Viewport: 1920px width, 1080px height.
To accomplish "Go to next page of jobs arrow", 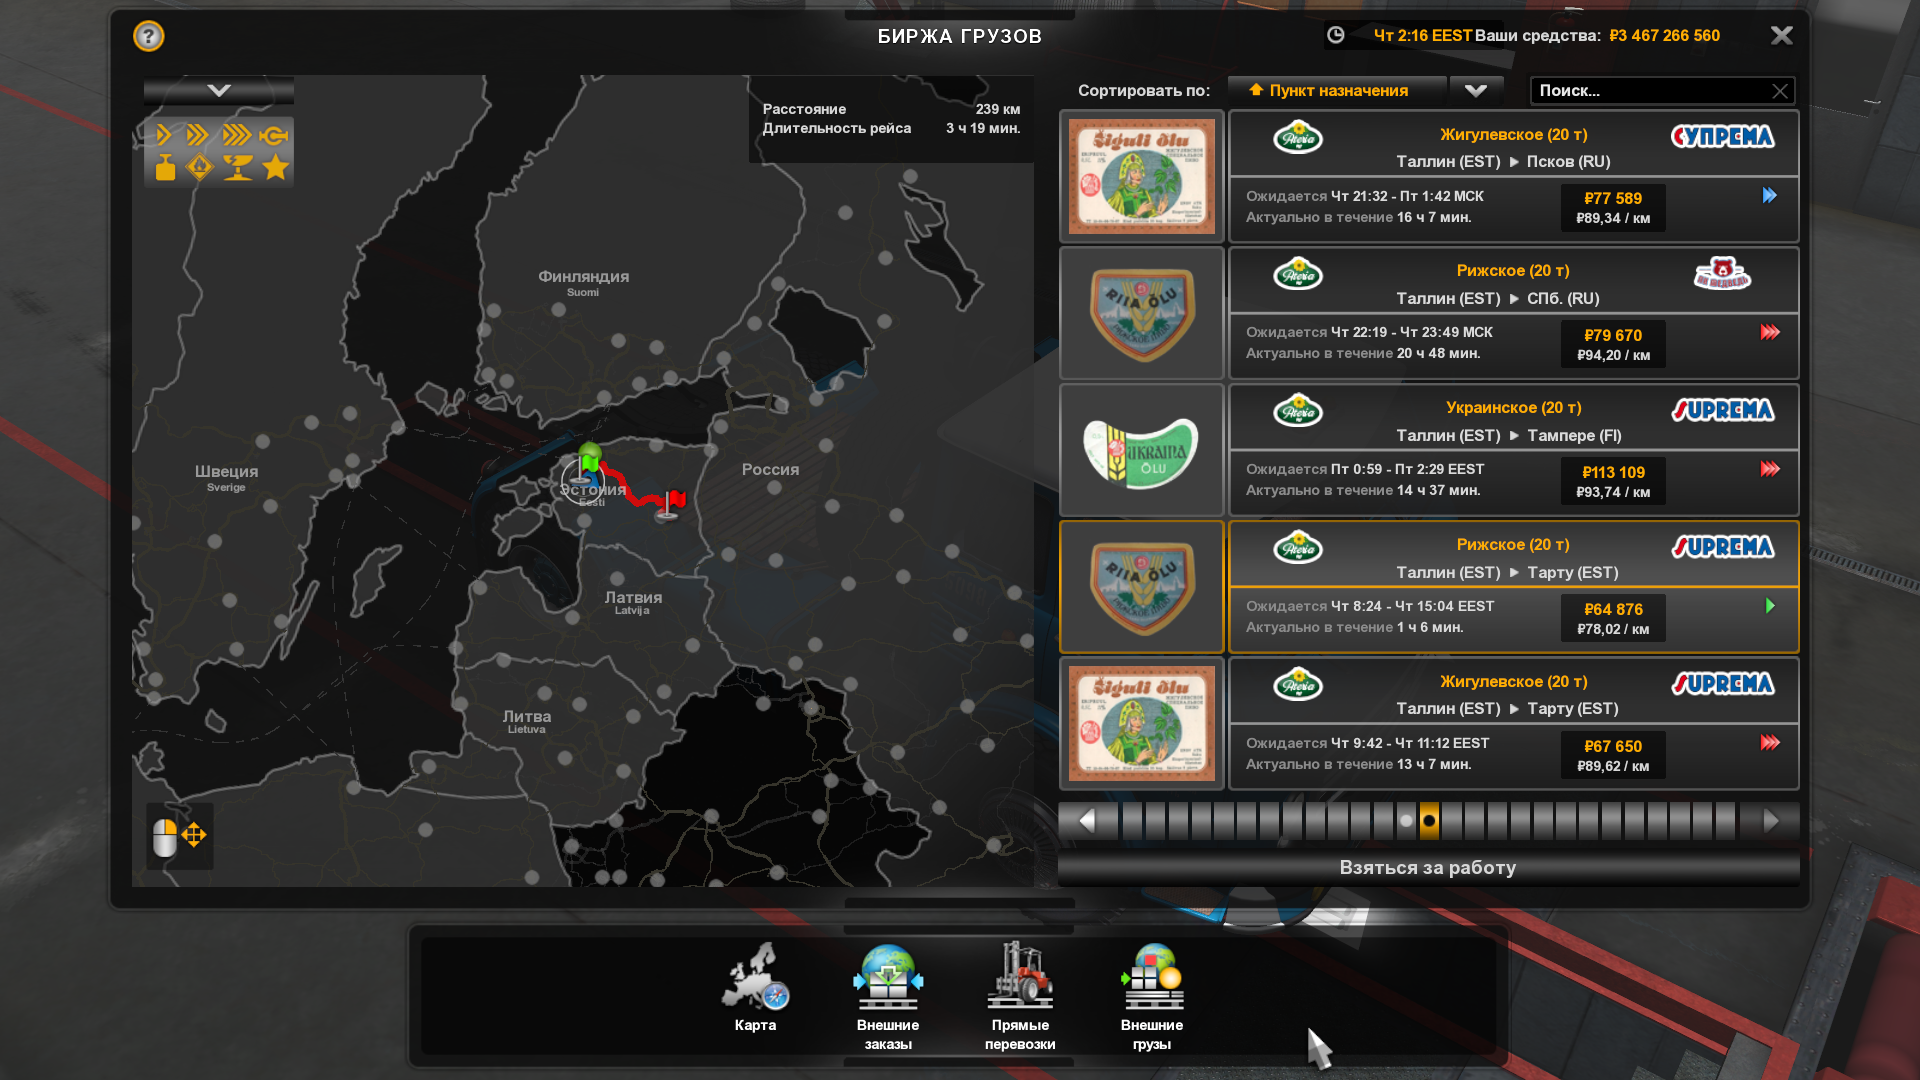I will (1771, 821).
